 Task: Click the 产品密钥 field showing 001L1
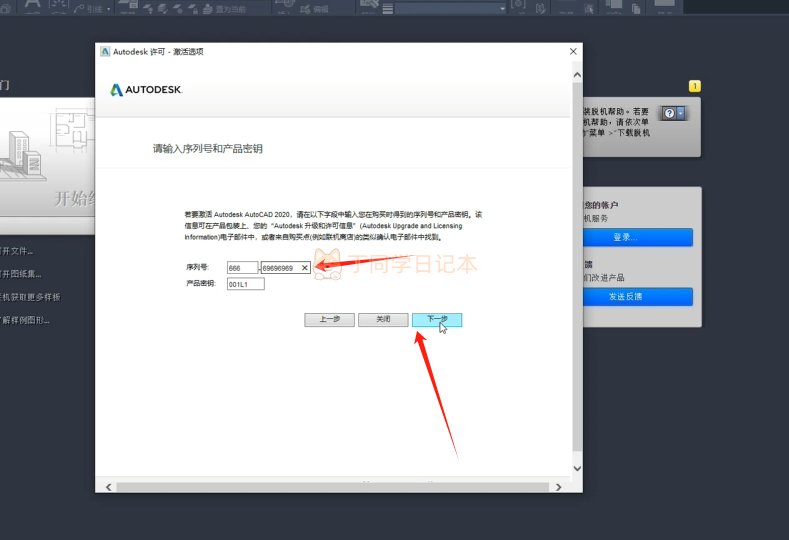click(246, 284)
